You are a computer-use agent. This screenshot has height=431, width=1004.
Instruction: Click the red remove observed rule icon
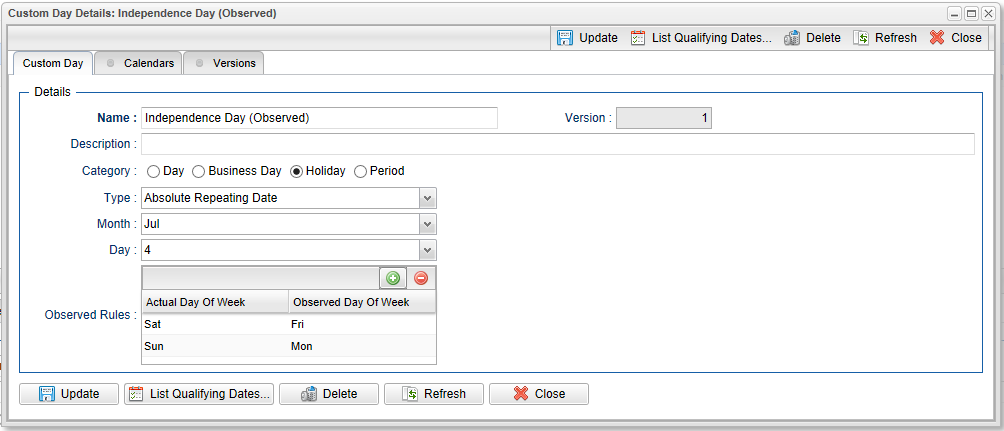pos(421,278)
